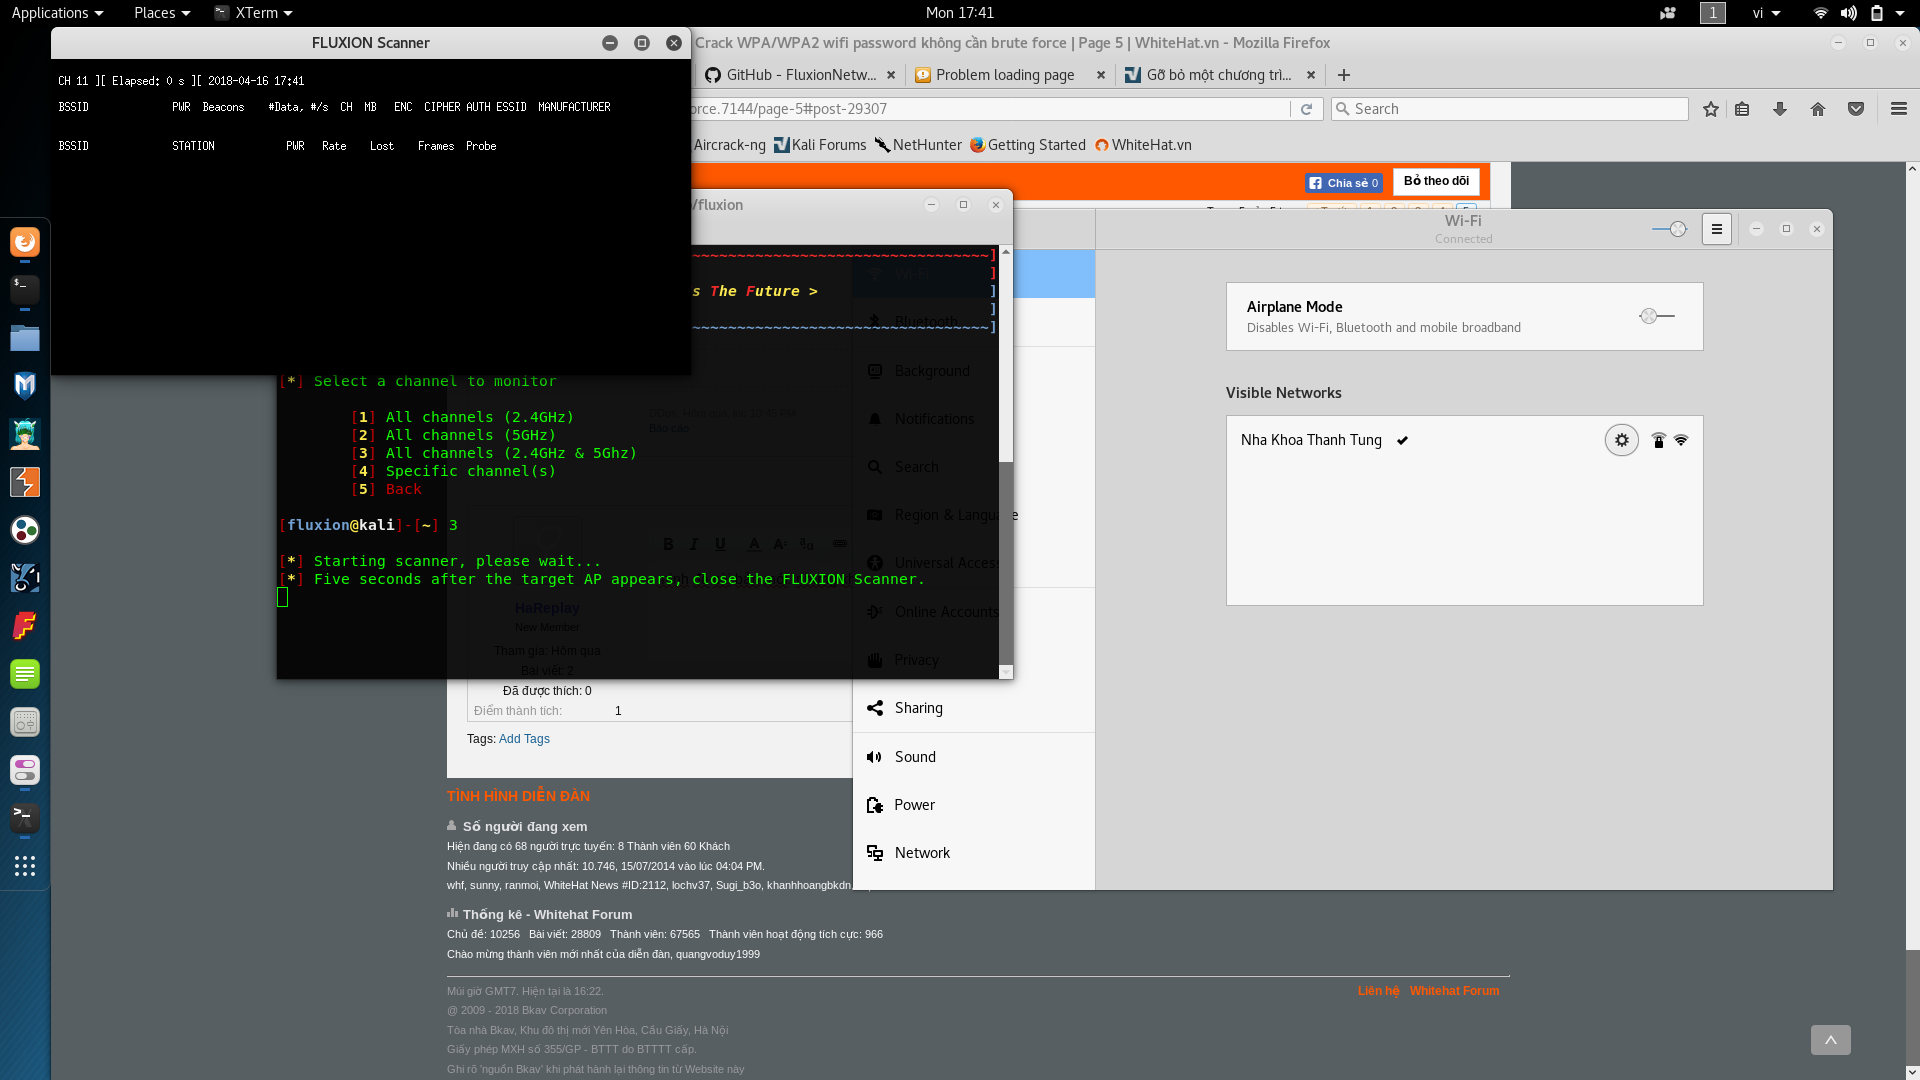1920x1080 pixels.
Task: Select Sound in settings sidebar
Action: click(915, 757)
